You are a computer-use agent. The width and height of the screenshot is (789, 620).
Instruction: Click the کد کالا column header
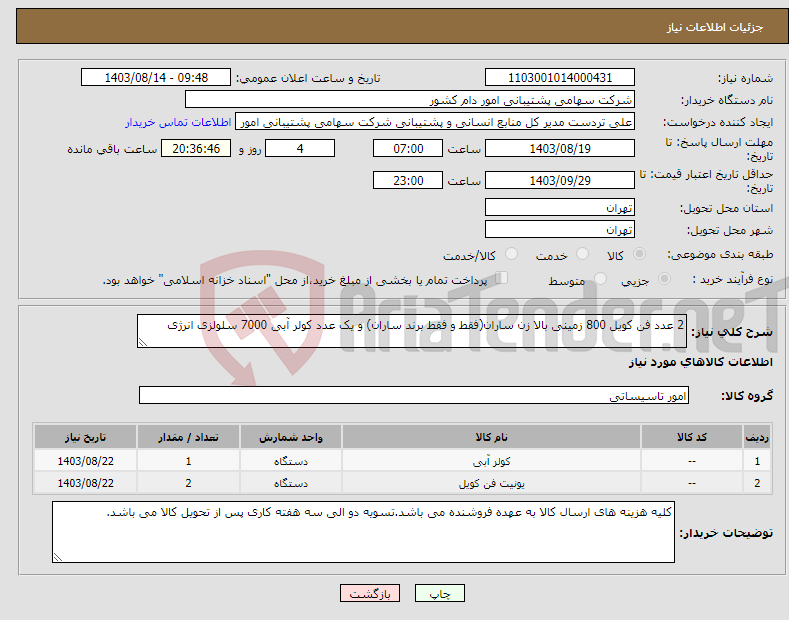(692, 437)
